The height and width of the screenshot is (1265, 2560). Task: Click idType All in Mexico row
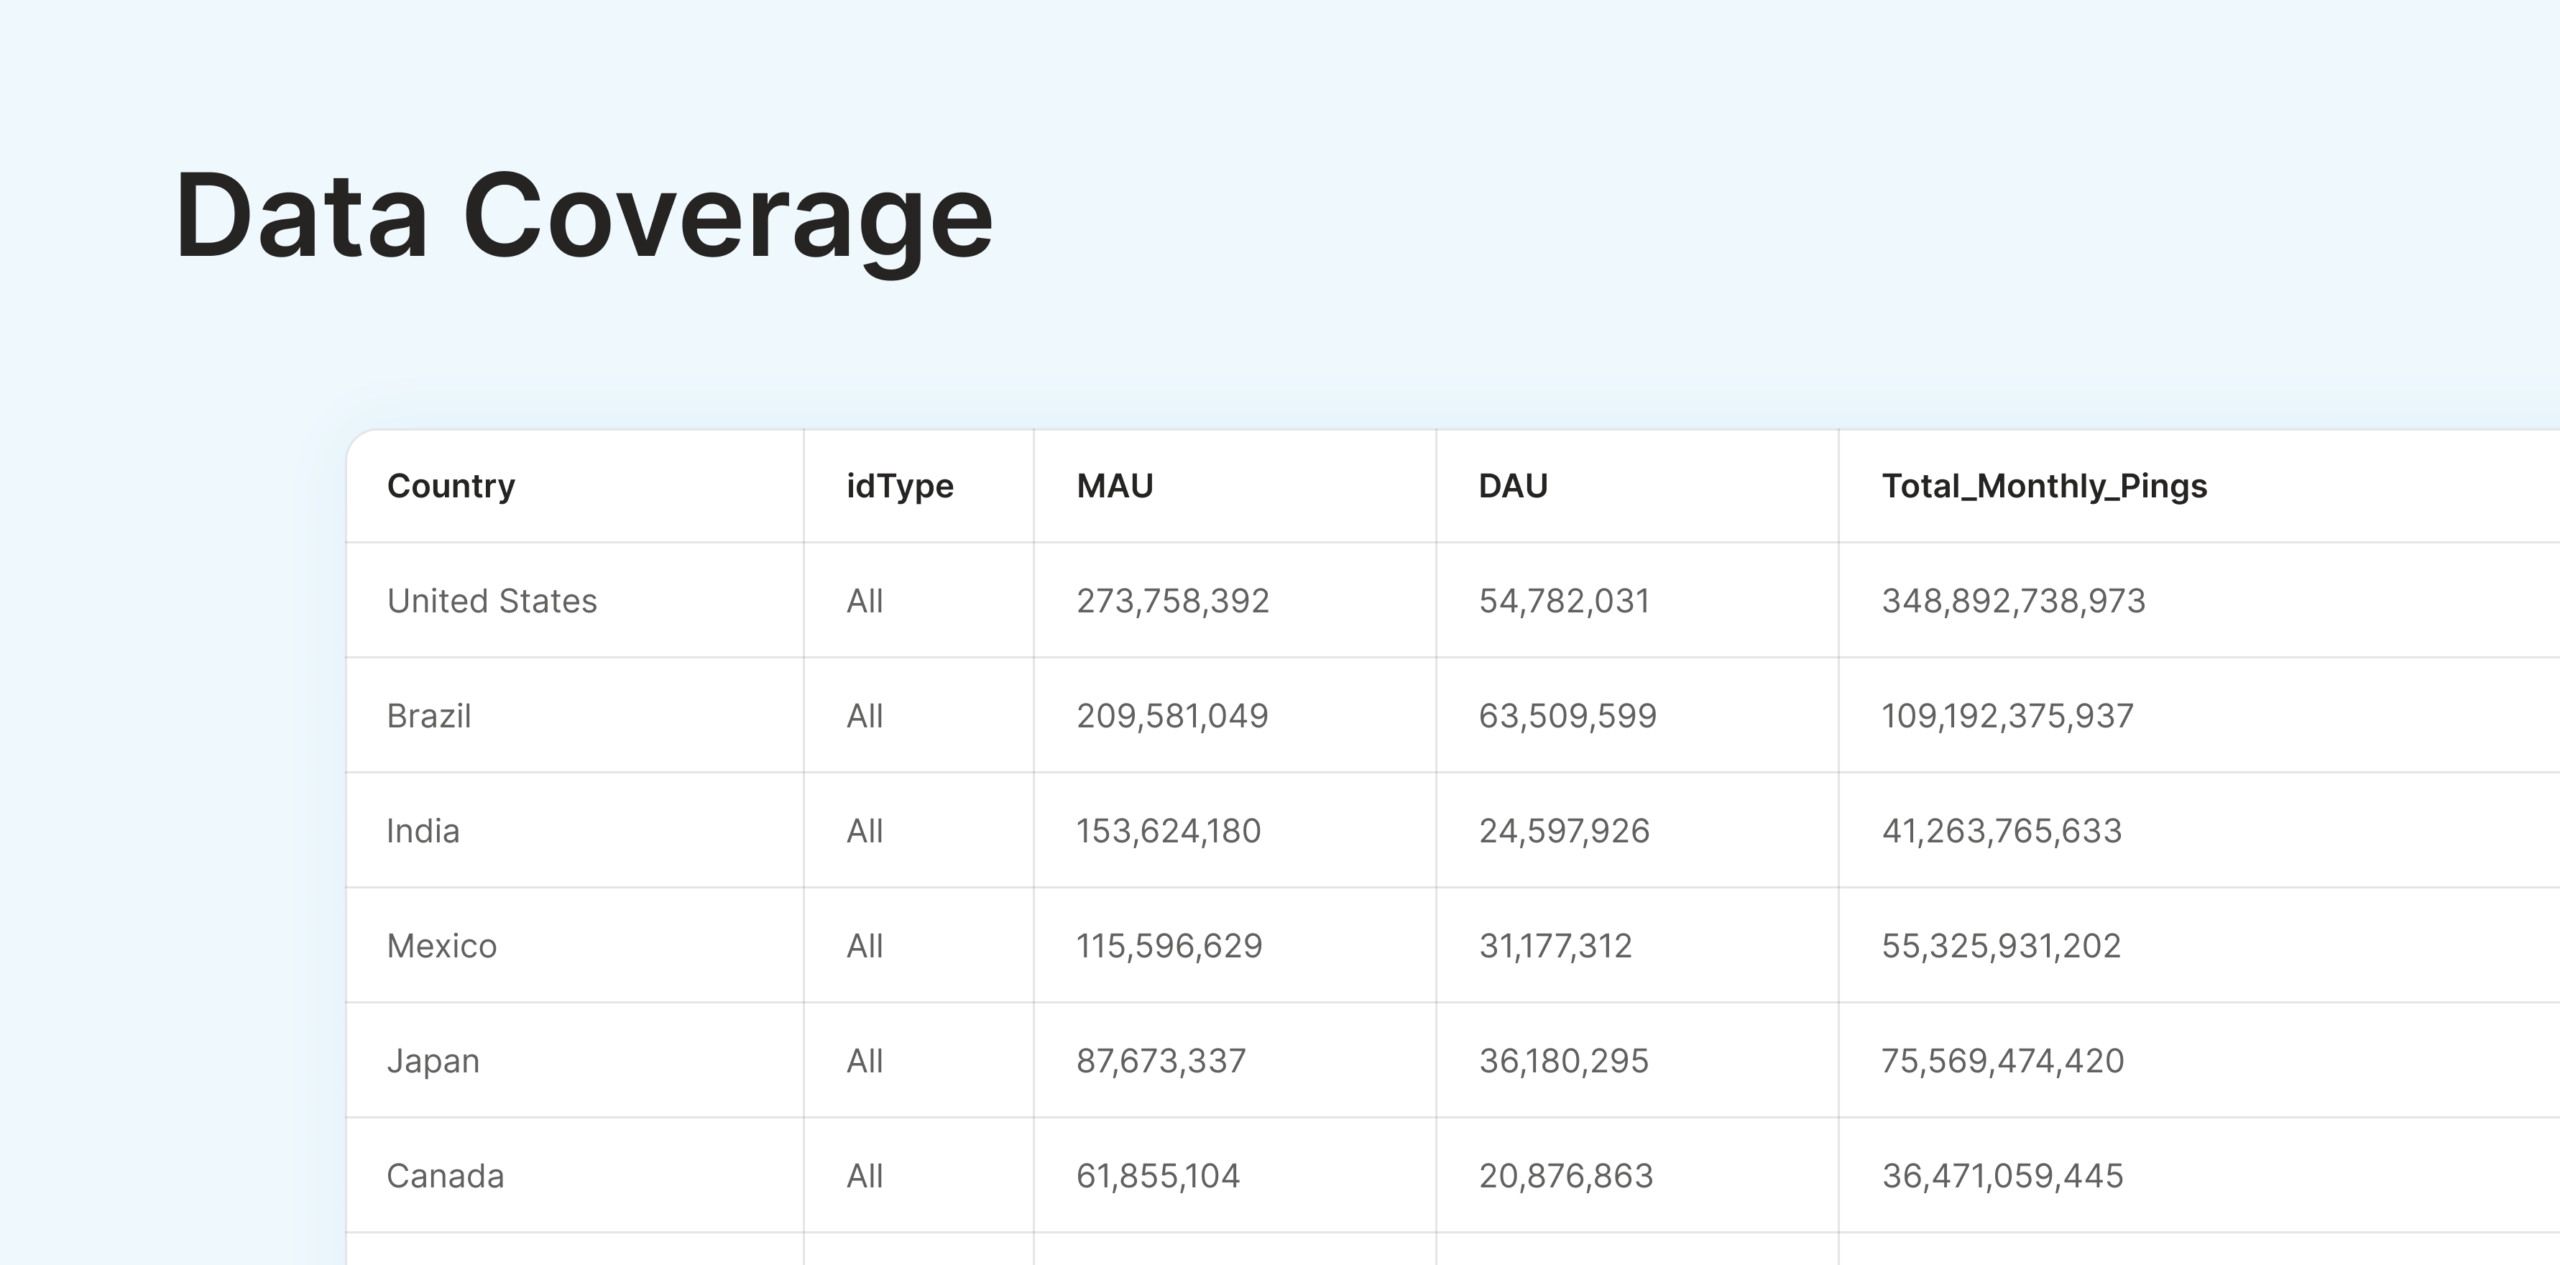pyautogui.click(x=865, y=946)
